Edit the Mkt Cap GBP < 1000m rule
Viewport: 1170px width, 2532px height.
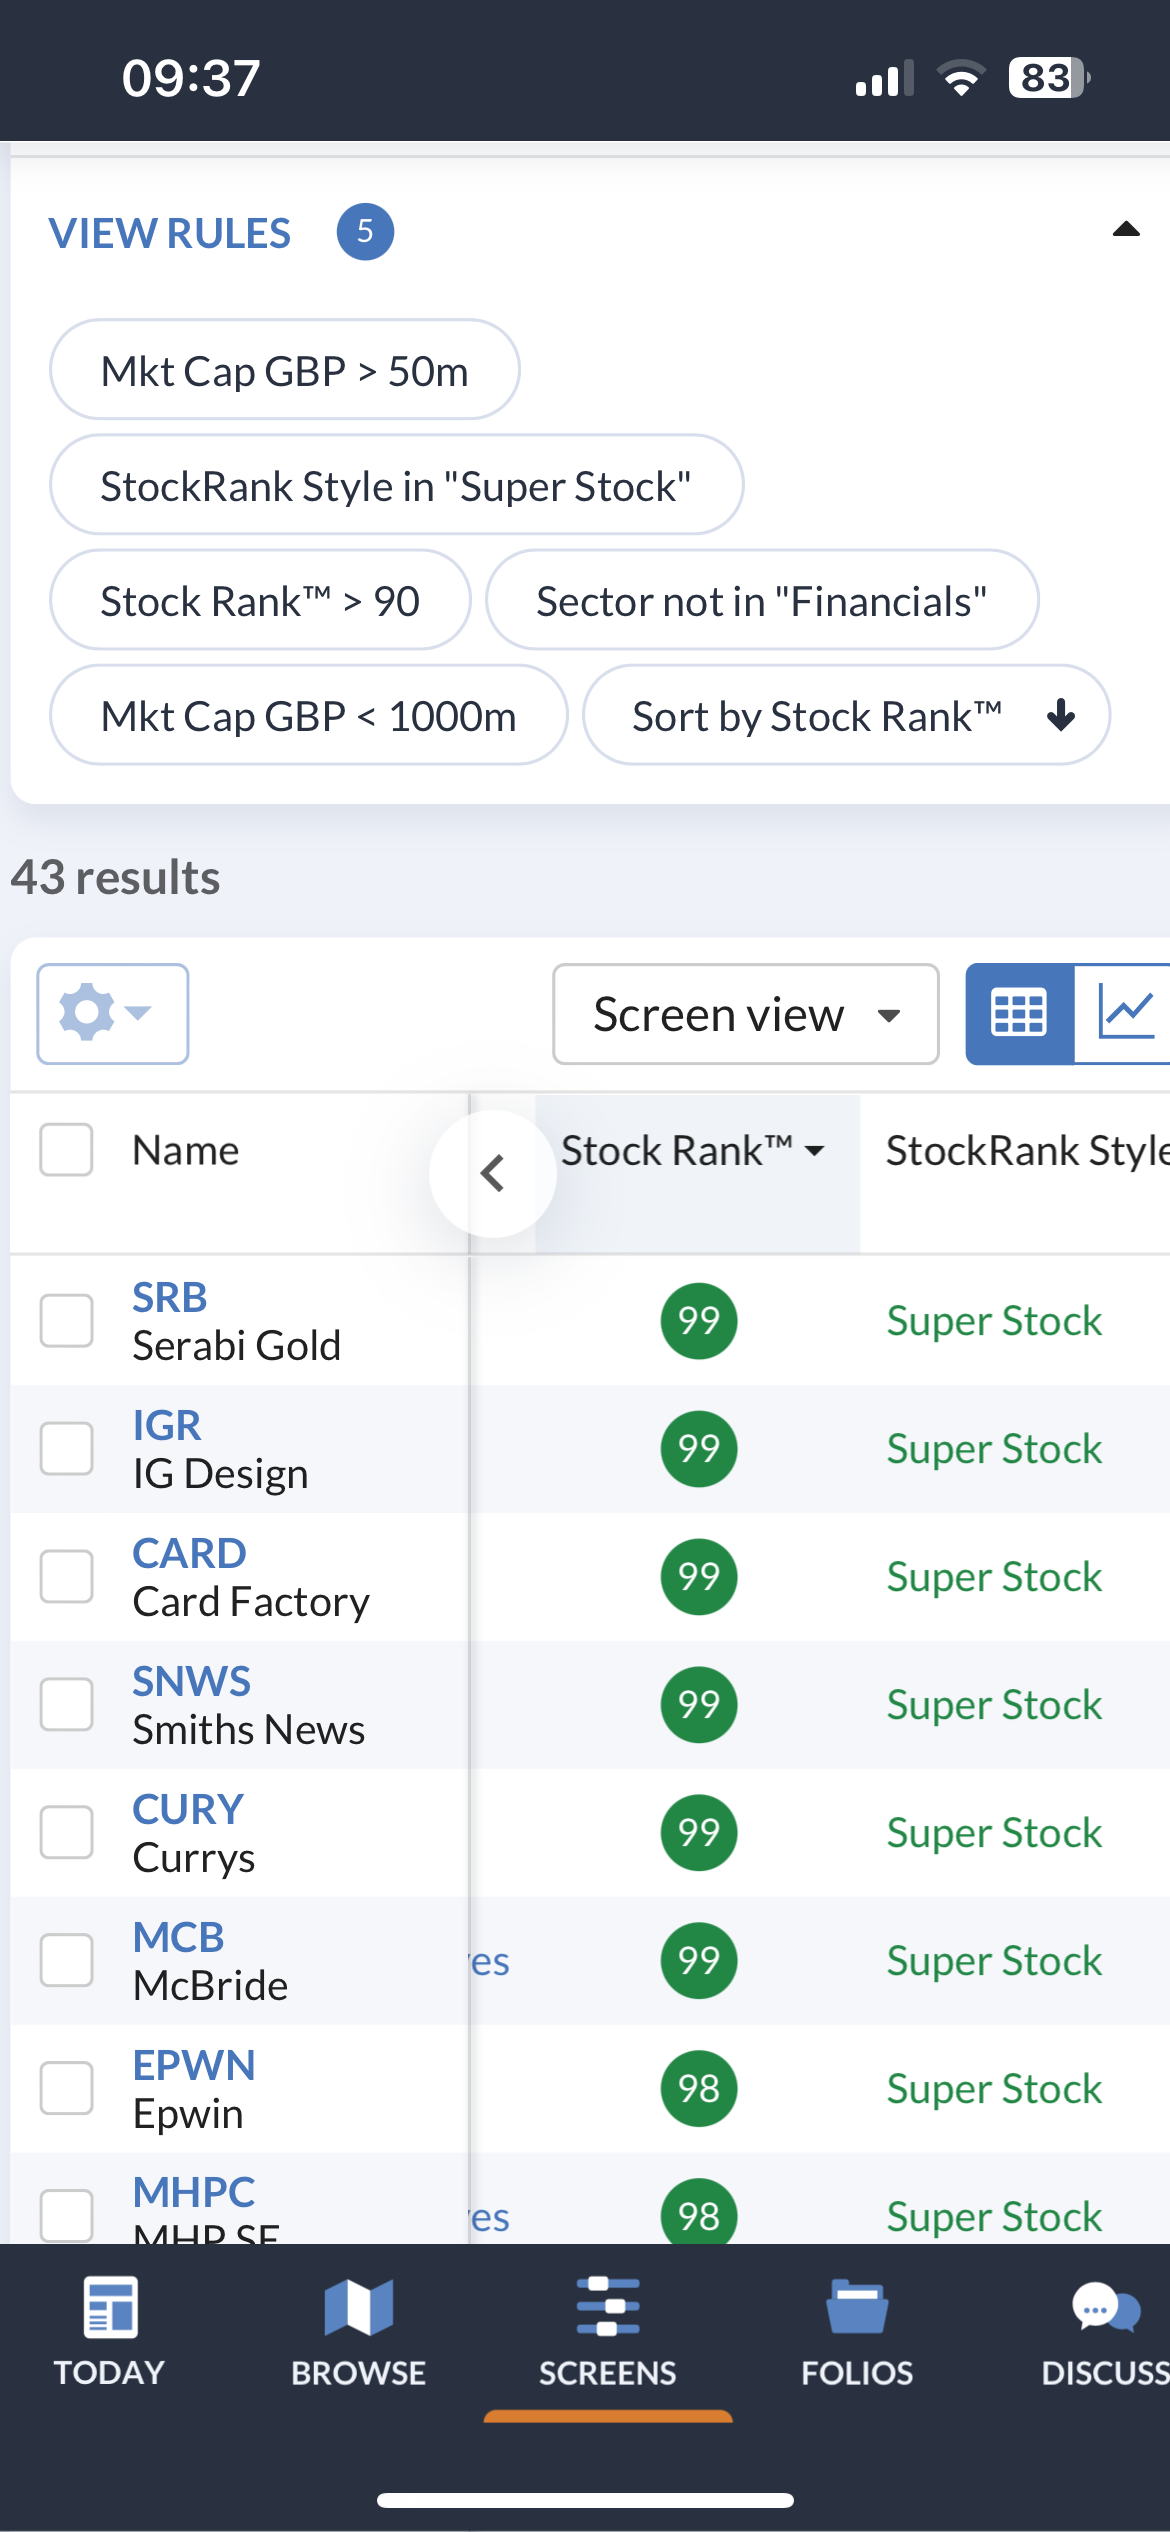(309, 715)
